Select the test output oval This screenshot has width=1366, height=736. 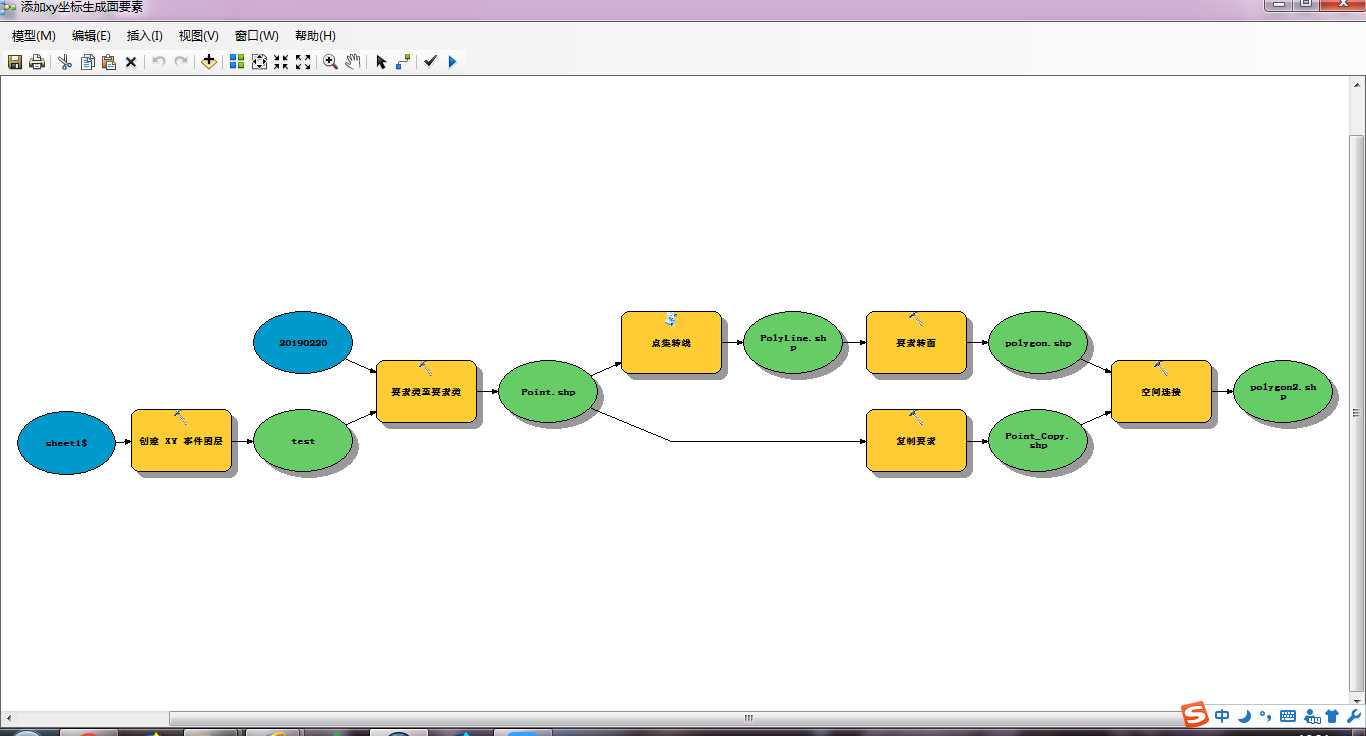[x=303, y=441]
